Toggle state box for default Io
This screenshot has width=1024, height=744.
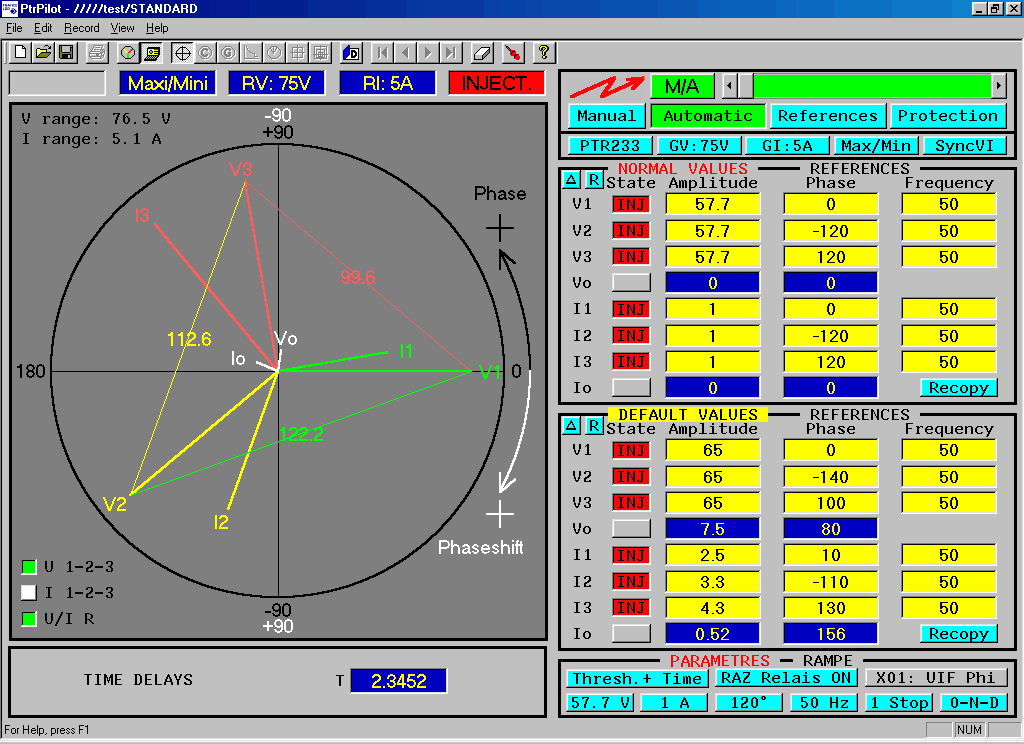coord(632,634)
